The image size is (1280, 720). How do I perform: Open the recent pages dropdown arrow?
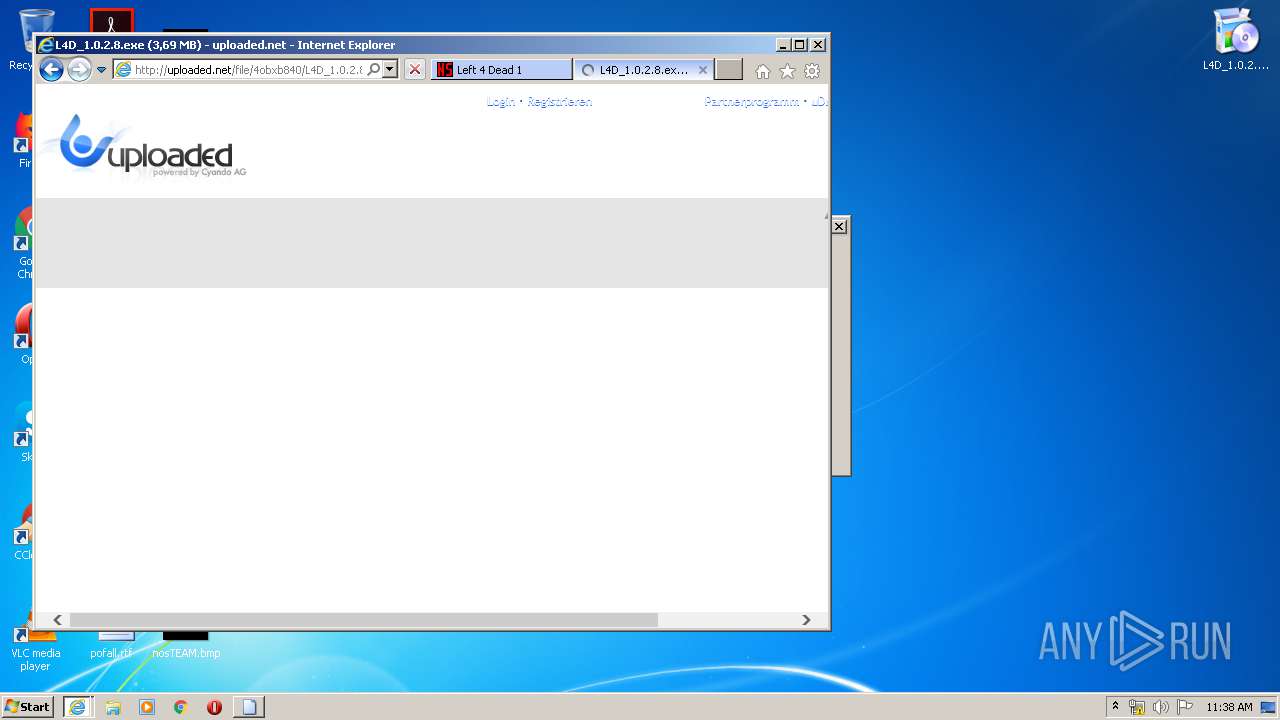(x=101, y=70)
